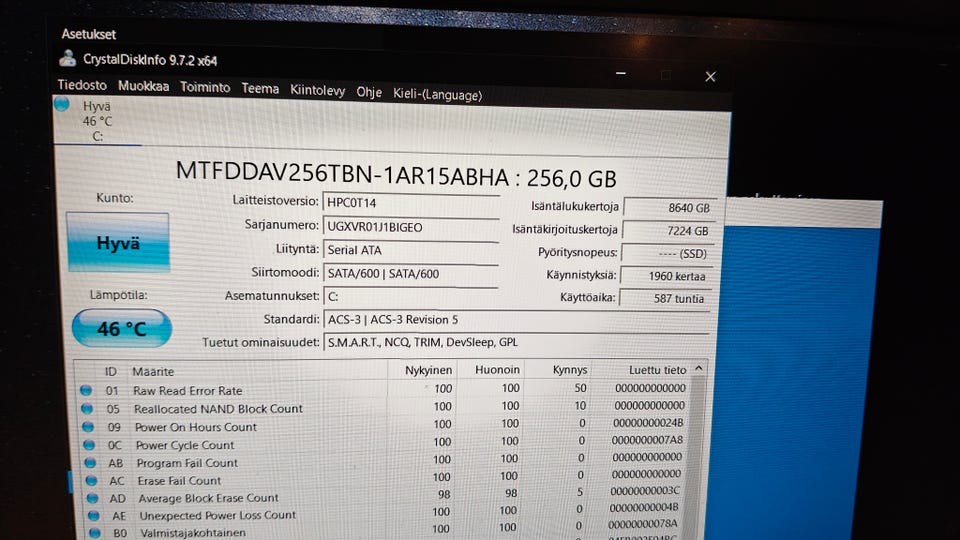
Task: Click raw value 00000000004B
Action: click(643, 508)
